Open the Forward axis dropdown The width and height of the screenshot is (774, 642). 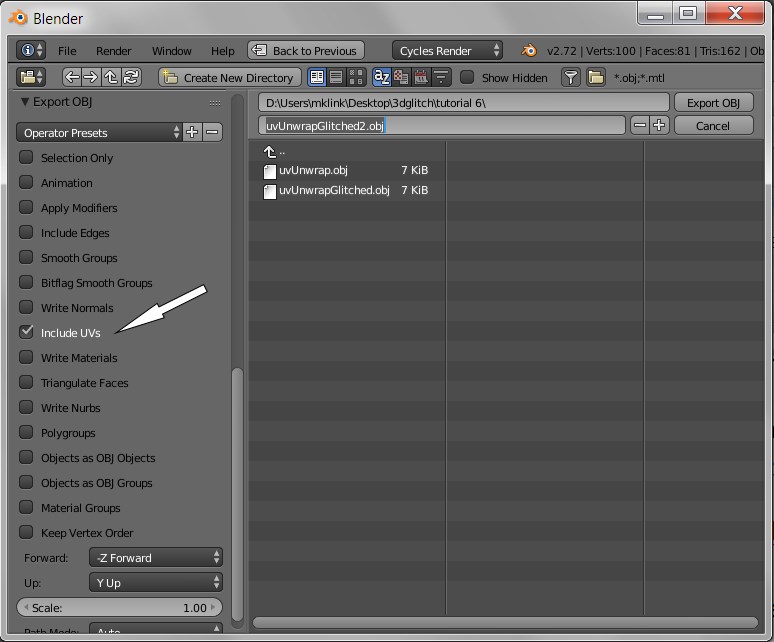155,557
